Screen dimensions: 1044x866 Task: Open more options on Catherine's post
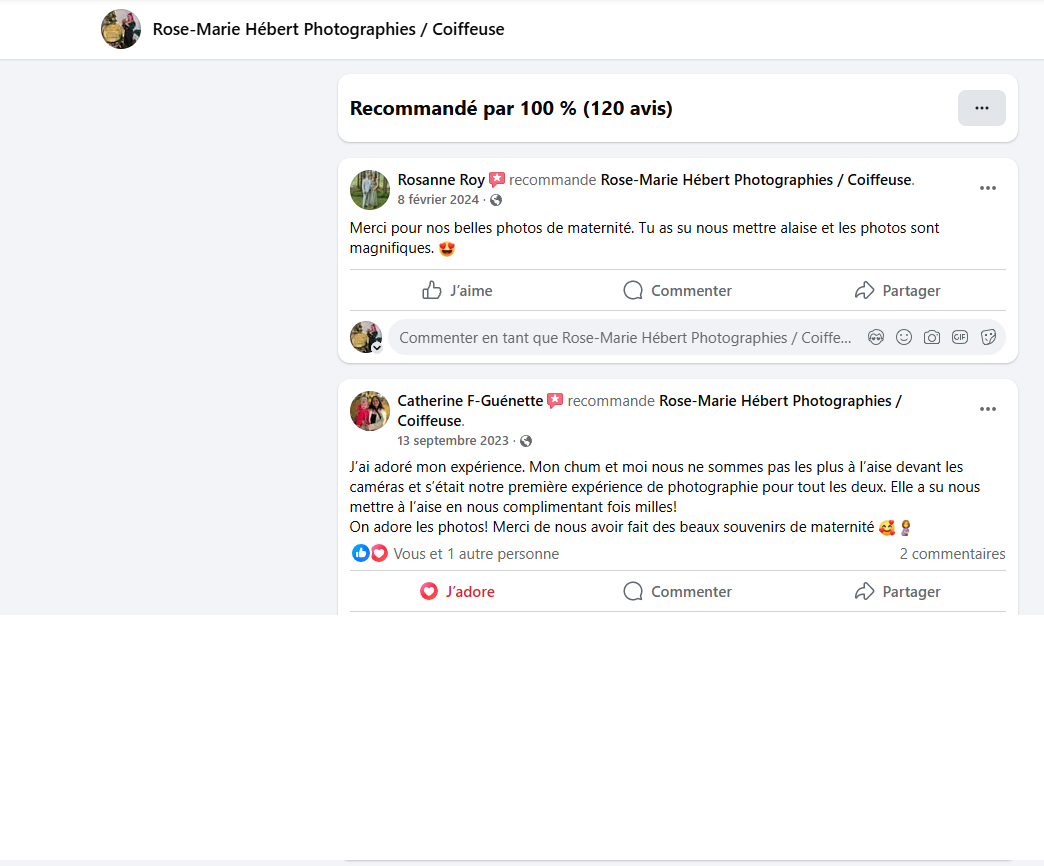[987, 409]
